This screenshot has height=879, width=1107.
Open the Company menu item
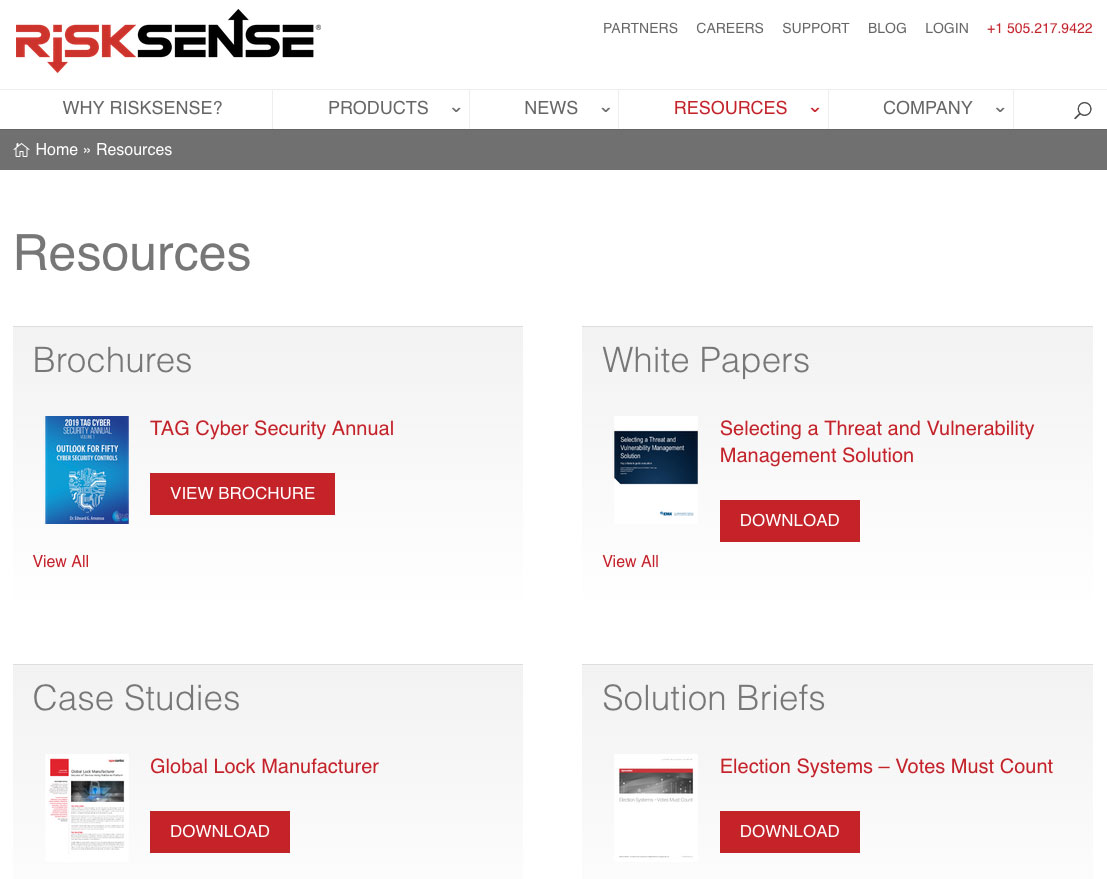[x=927, y=108]
